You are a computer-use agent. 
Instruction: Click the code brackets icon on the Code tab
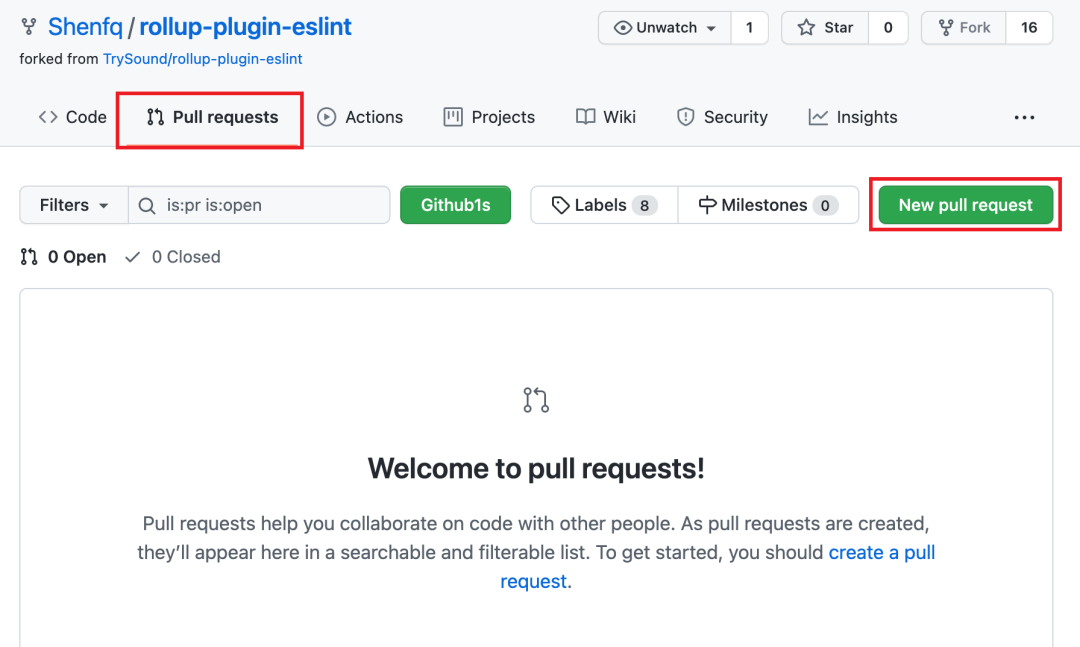[48, 117]
